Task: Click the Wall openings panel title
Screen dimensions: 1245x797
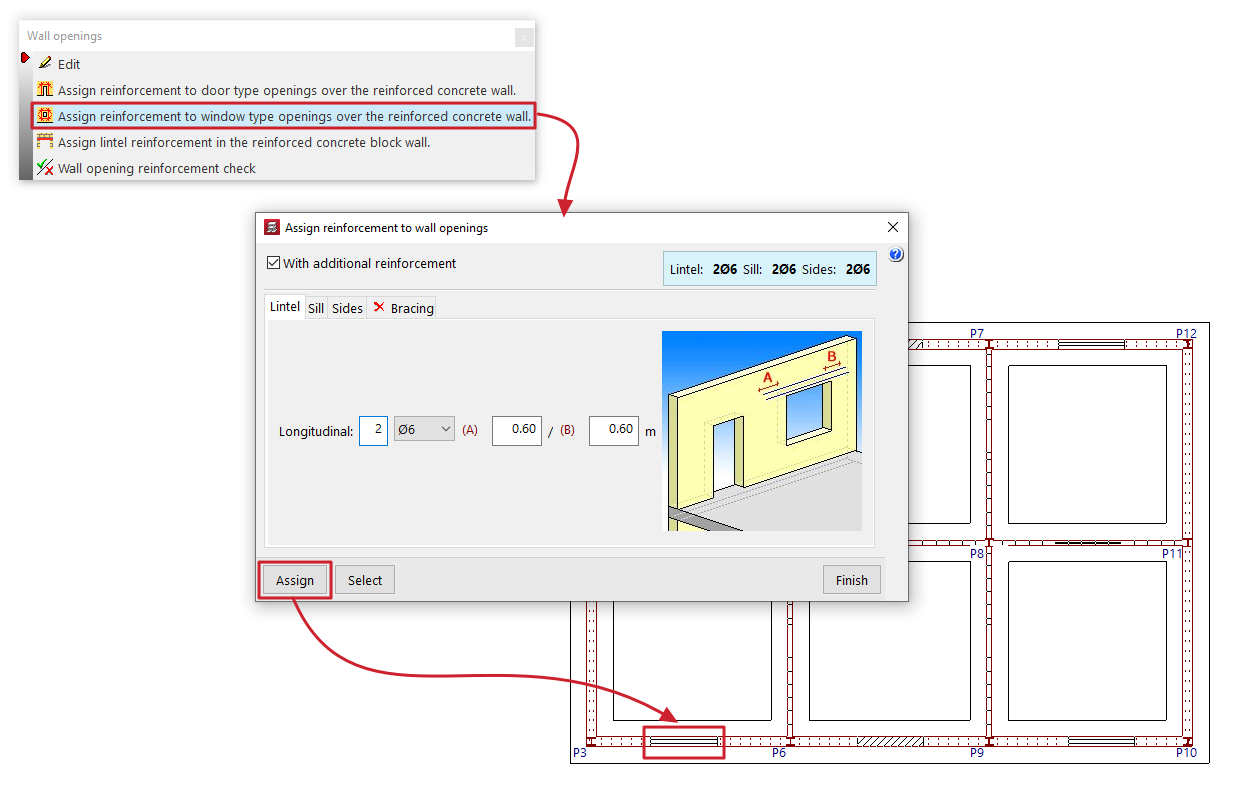Action: point(65,36)
